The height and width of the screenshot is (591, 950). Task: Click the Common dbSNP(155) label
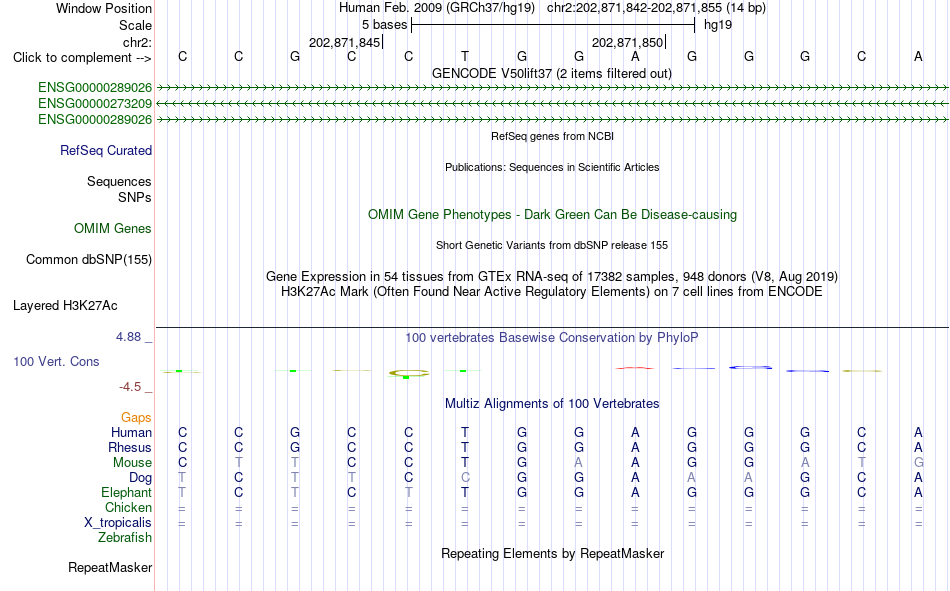click(89, 259)
